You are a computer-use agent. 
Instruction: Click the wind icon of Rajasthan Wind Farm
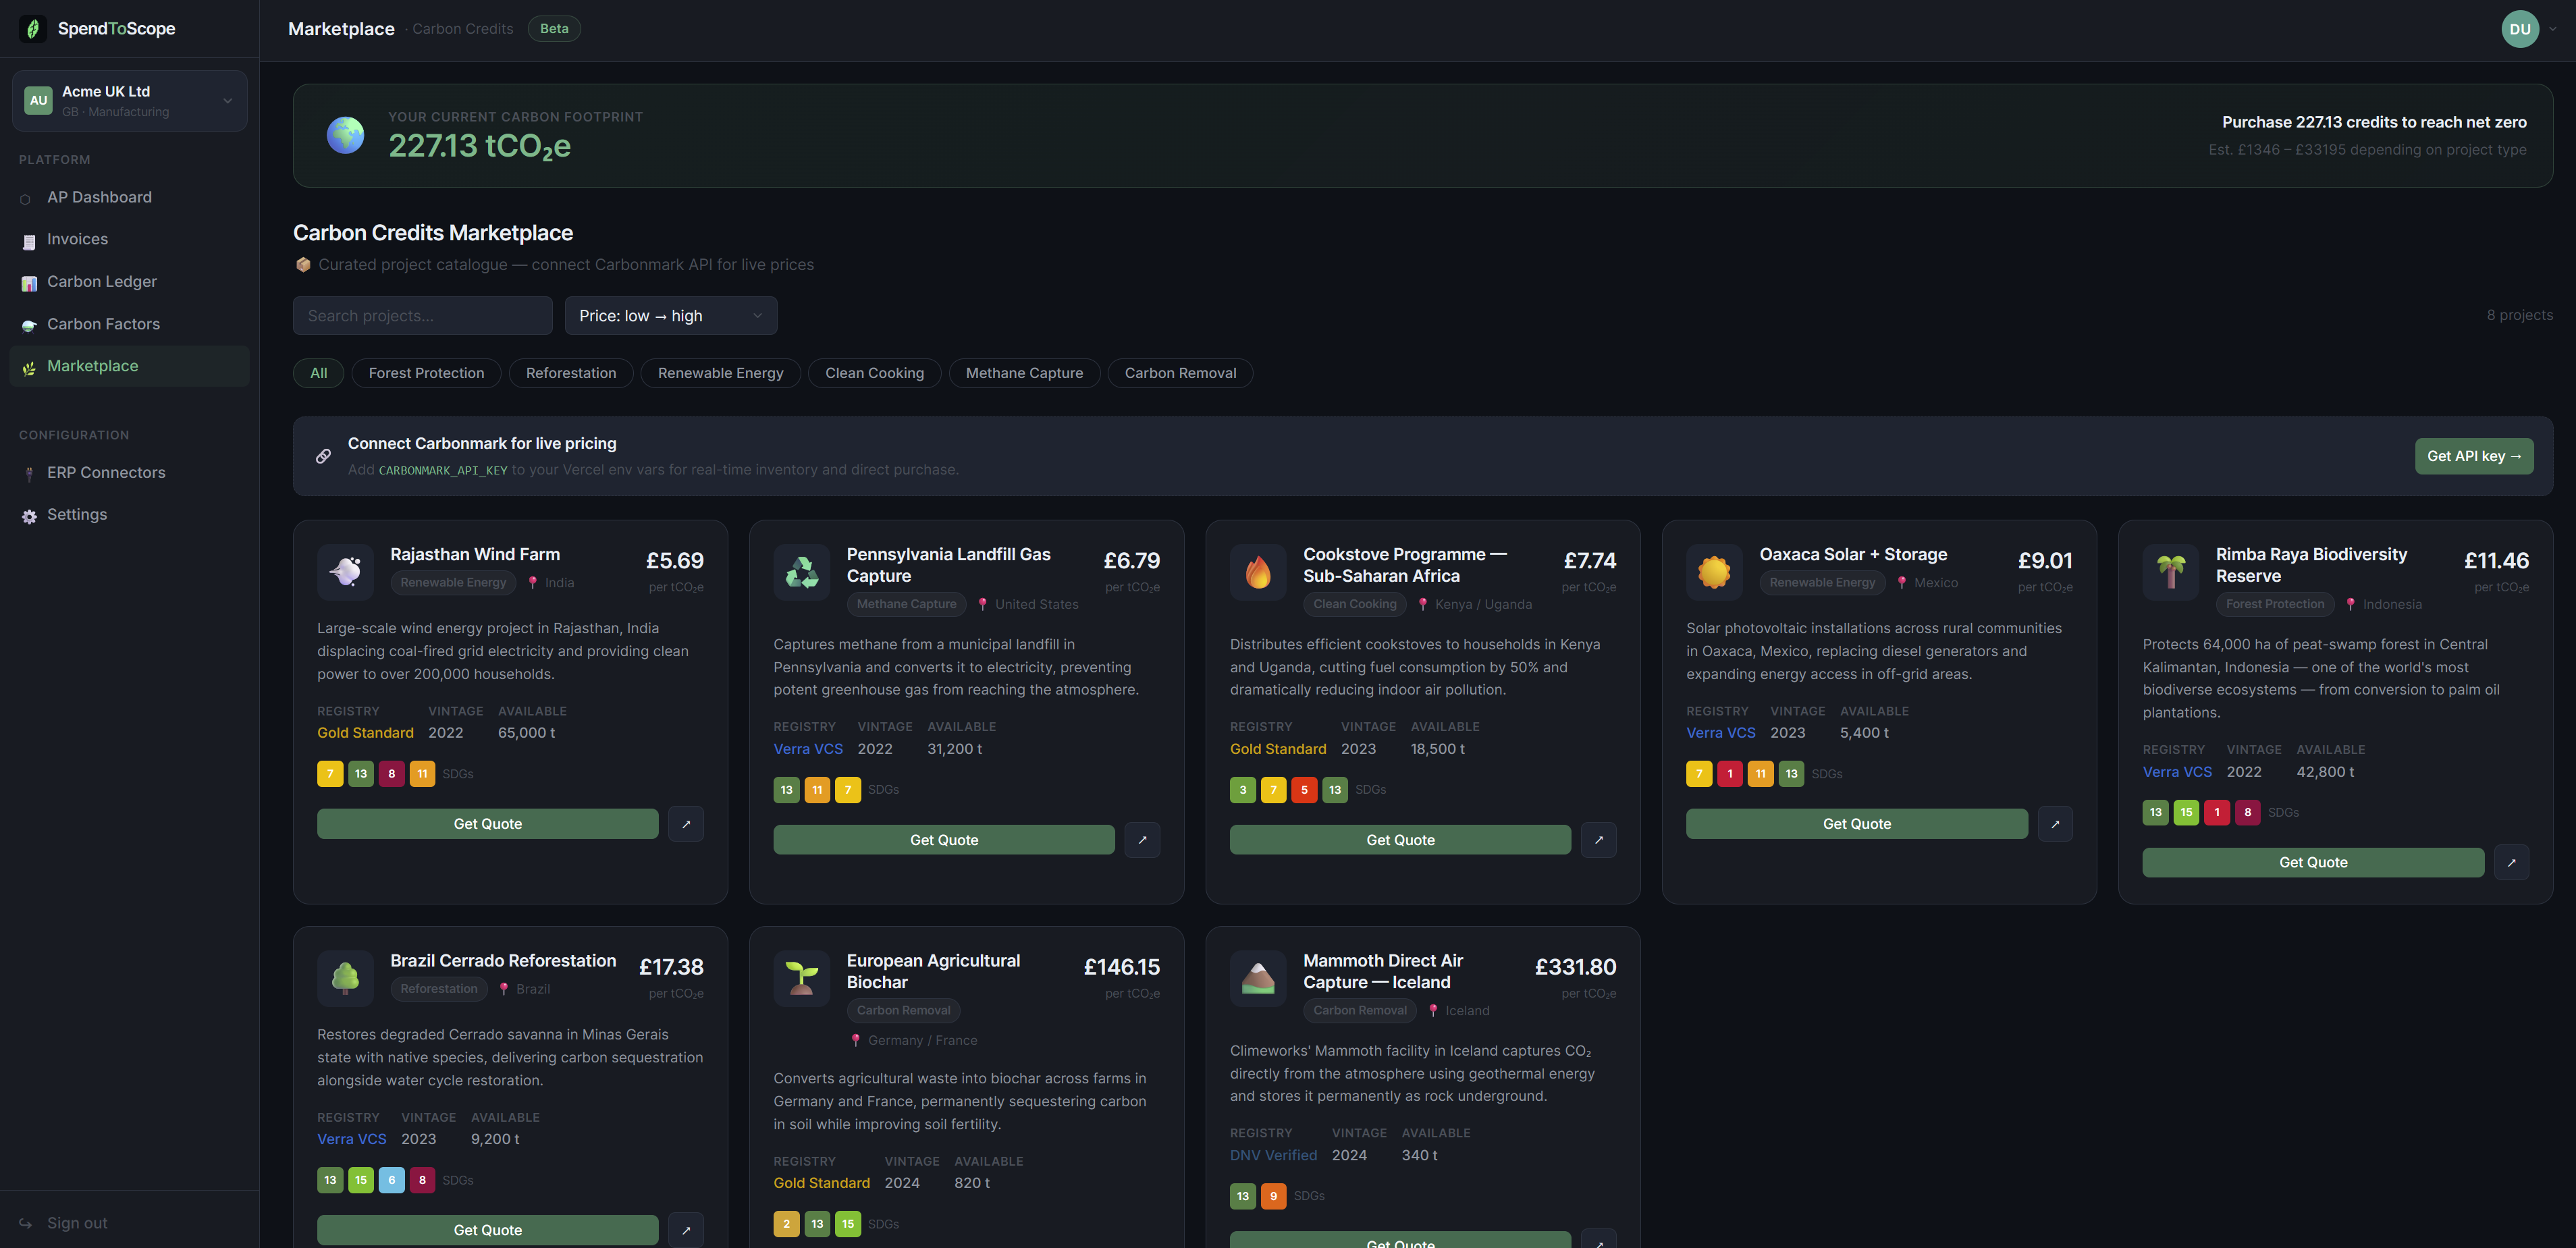click(x=345, y=572)
